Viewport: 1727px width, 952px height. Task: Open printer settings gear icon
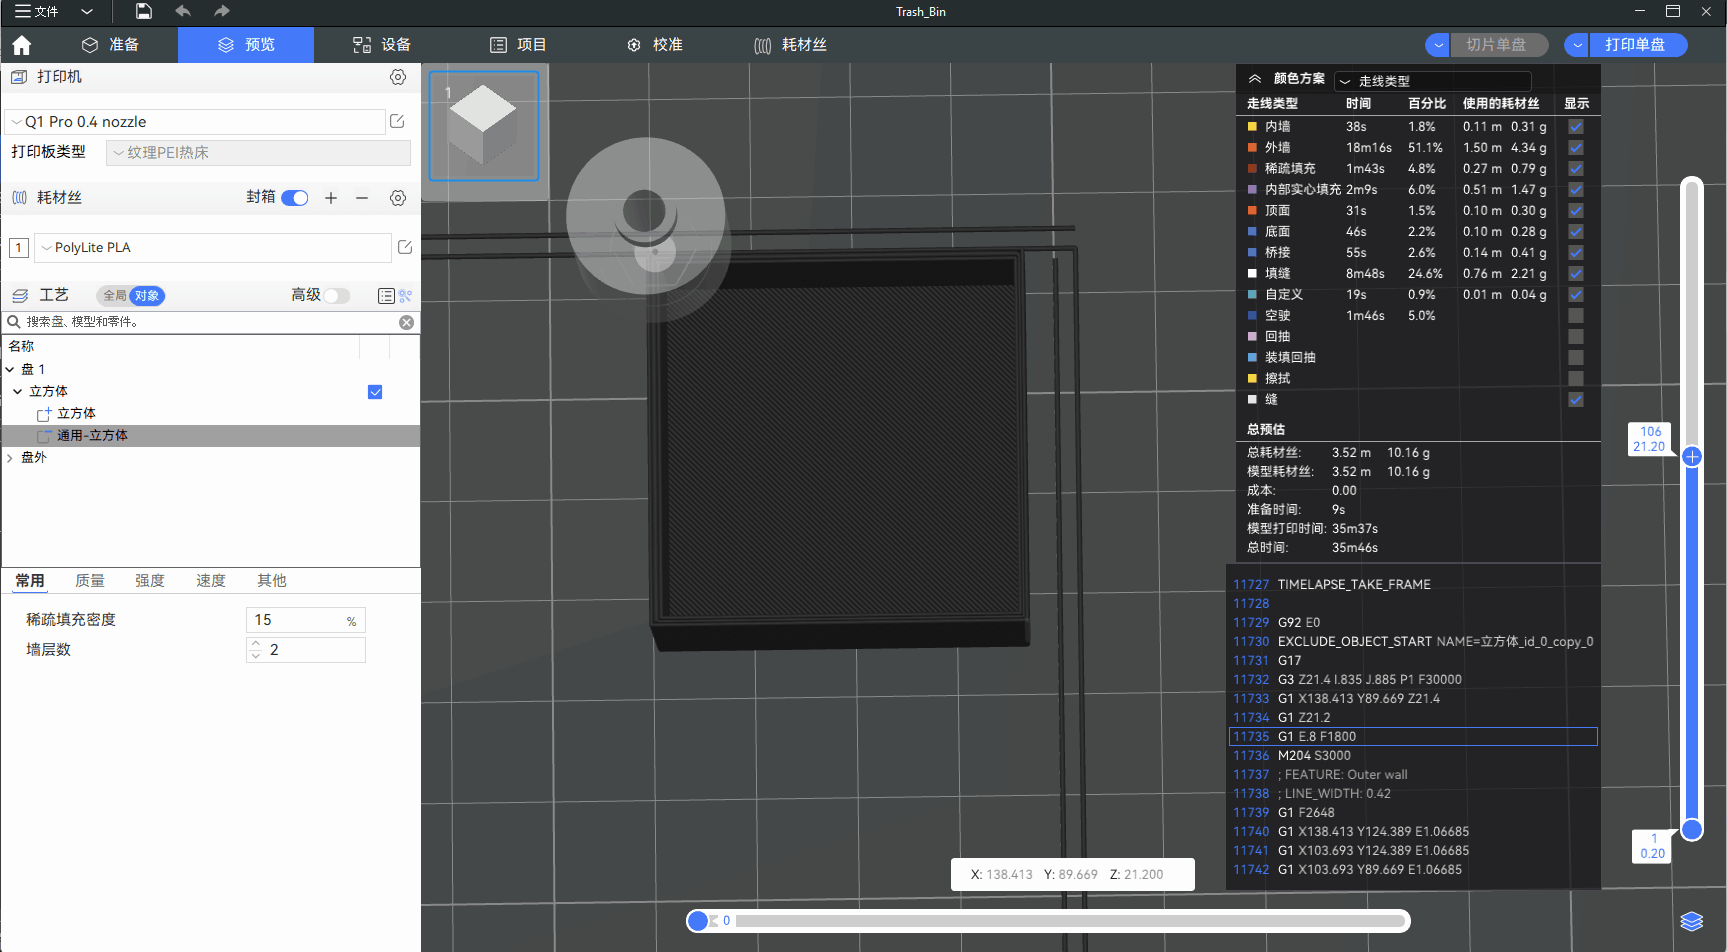[398, 77]
